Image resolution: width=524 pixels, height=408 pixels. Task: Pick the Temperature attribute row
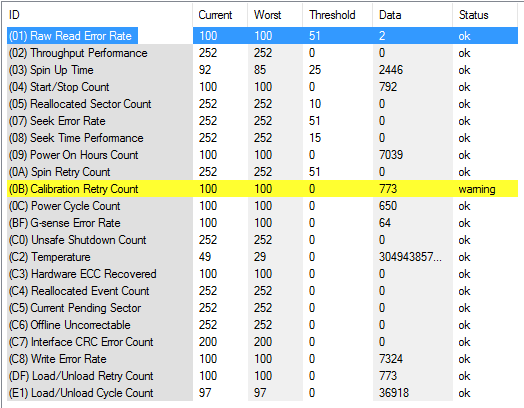click(262, 257)
